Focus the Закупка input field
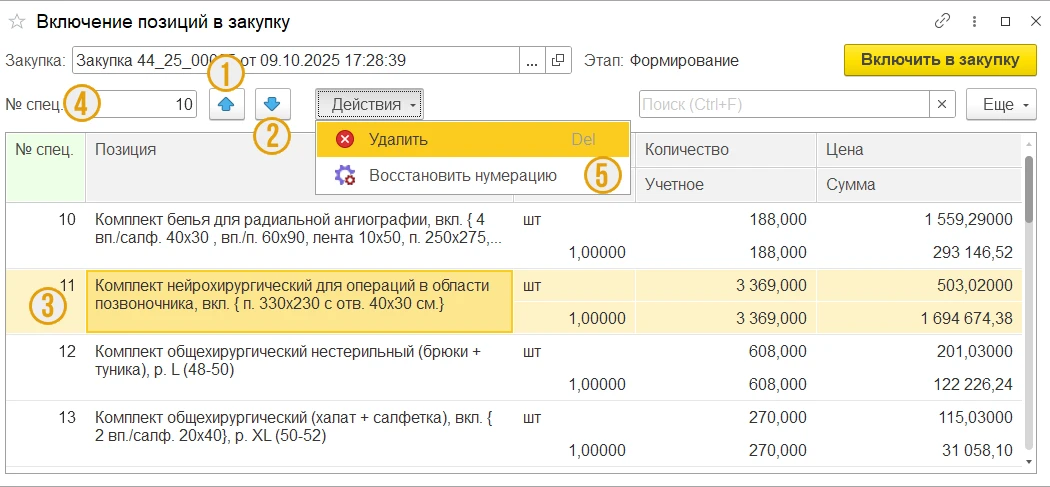Screen dimensions: 1050x487 click(x=295, y=60)
